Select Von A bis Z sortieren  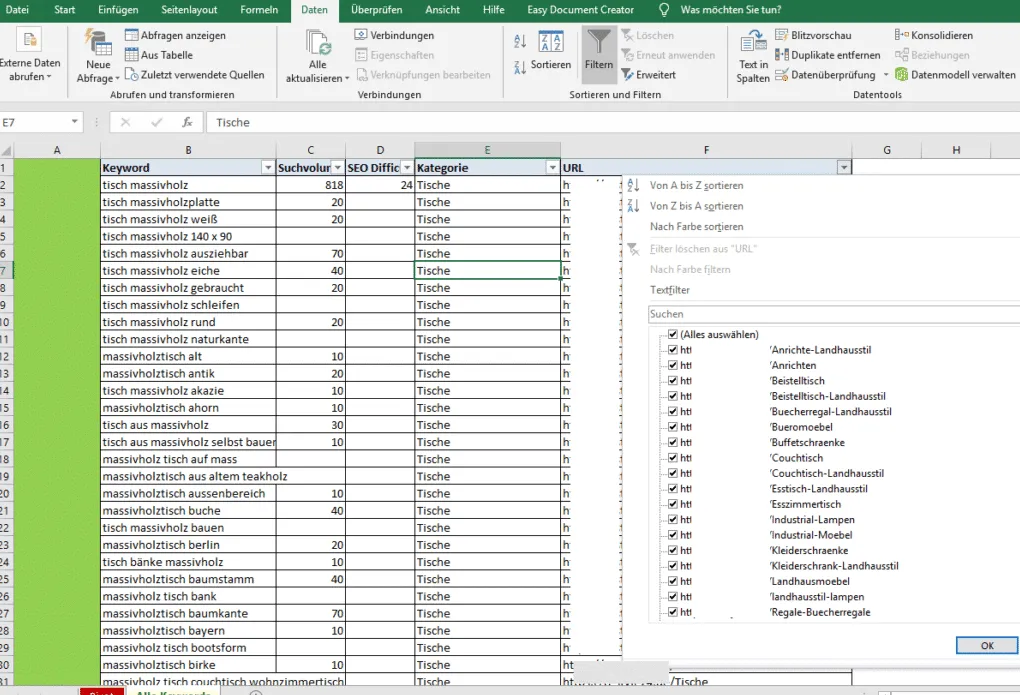pos(696,185)
